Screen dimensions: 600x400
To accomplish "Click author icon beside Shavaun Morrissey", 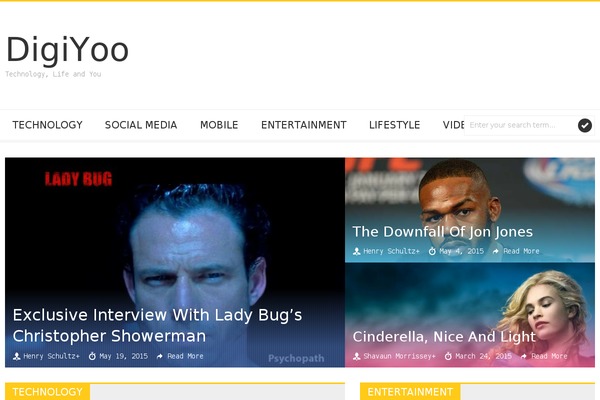I will 357,356.
